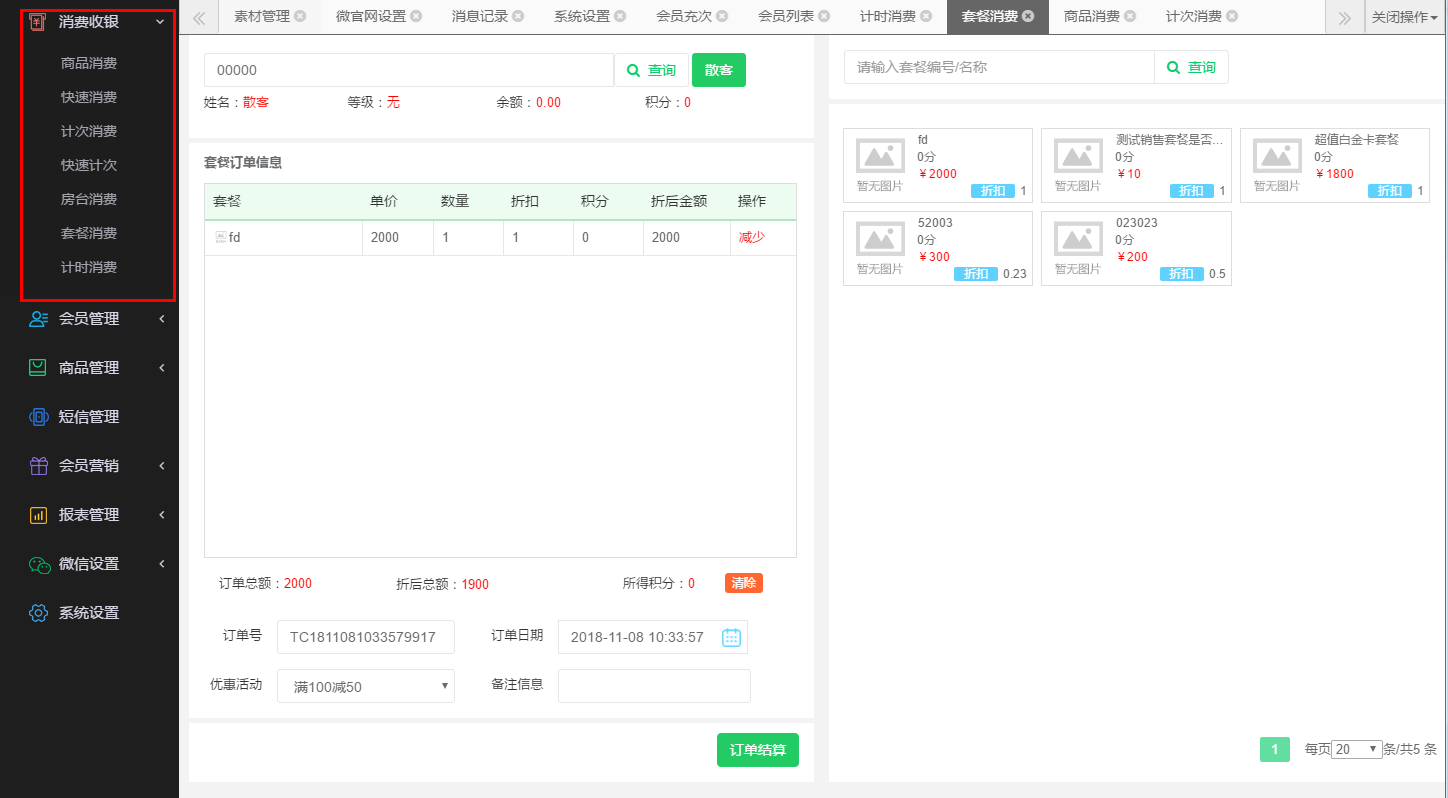1448x798 pixels.
Task: Click 减少 in the fd order row
Action: click(x=752, y=237)
